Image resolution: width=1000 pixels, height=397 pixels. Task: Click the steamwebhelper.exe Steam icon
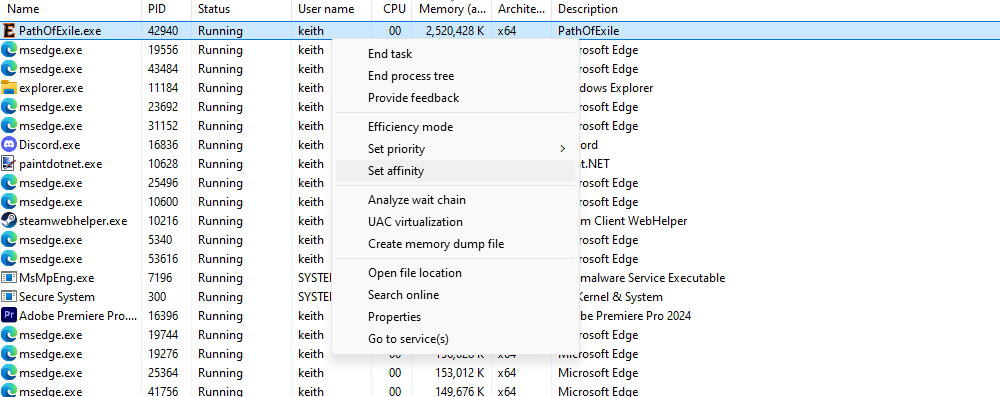(x=9, y=221)
